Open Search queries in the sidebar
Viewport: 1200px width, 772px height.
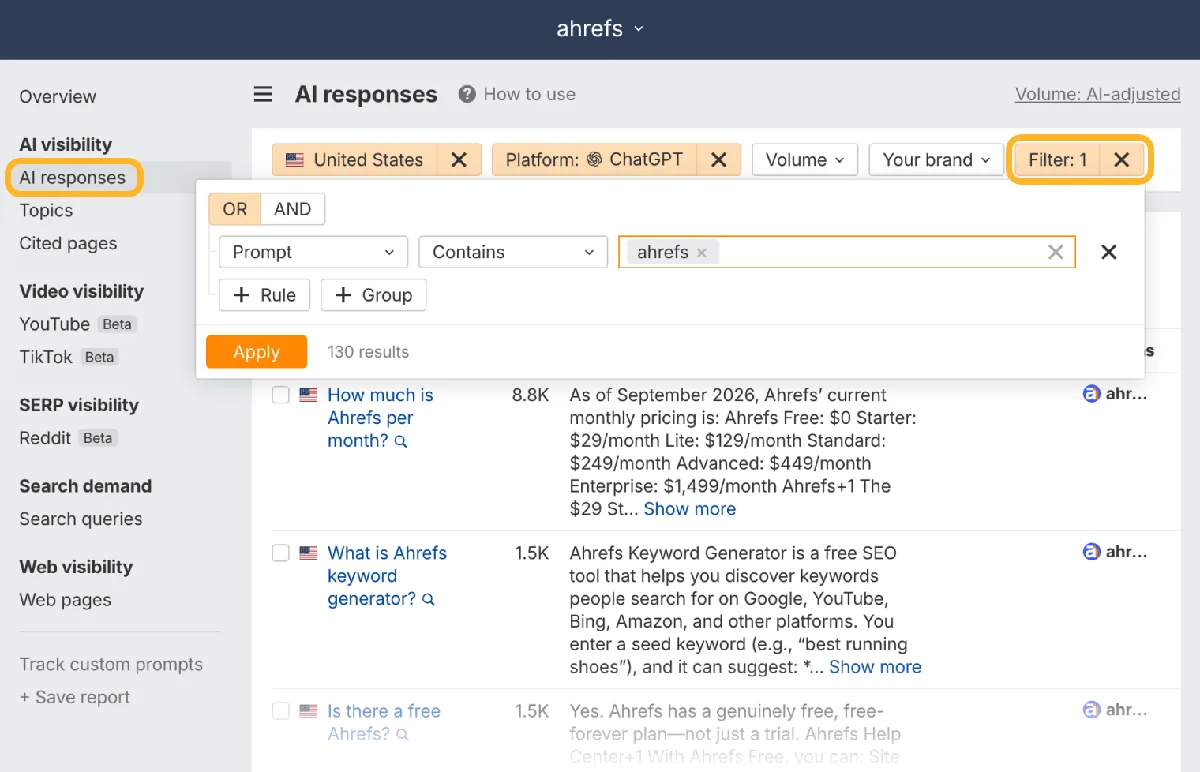81,519
